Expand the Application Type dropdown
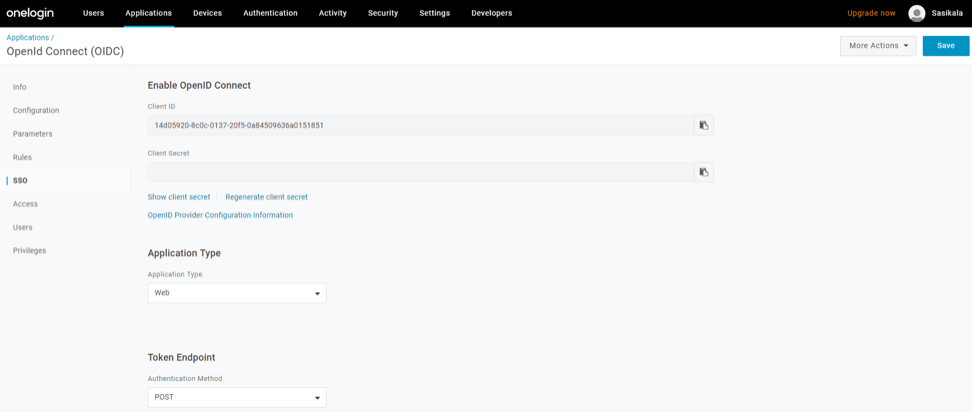Screen dimensions: 972x412 [x=237, y=293]
